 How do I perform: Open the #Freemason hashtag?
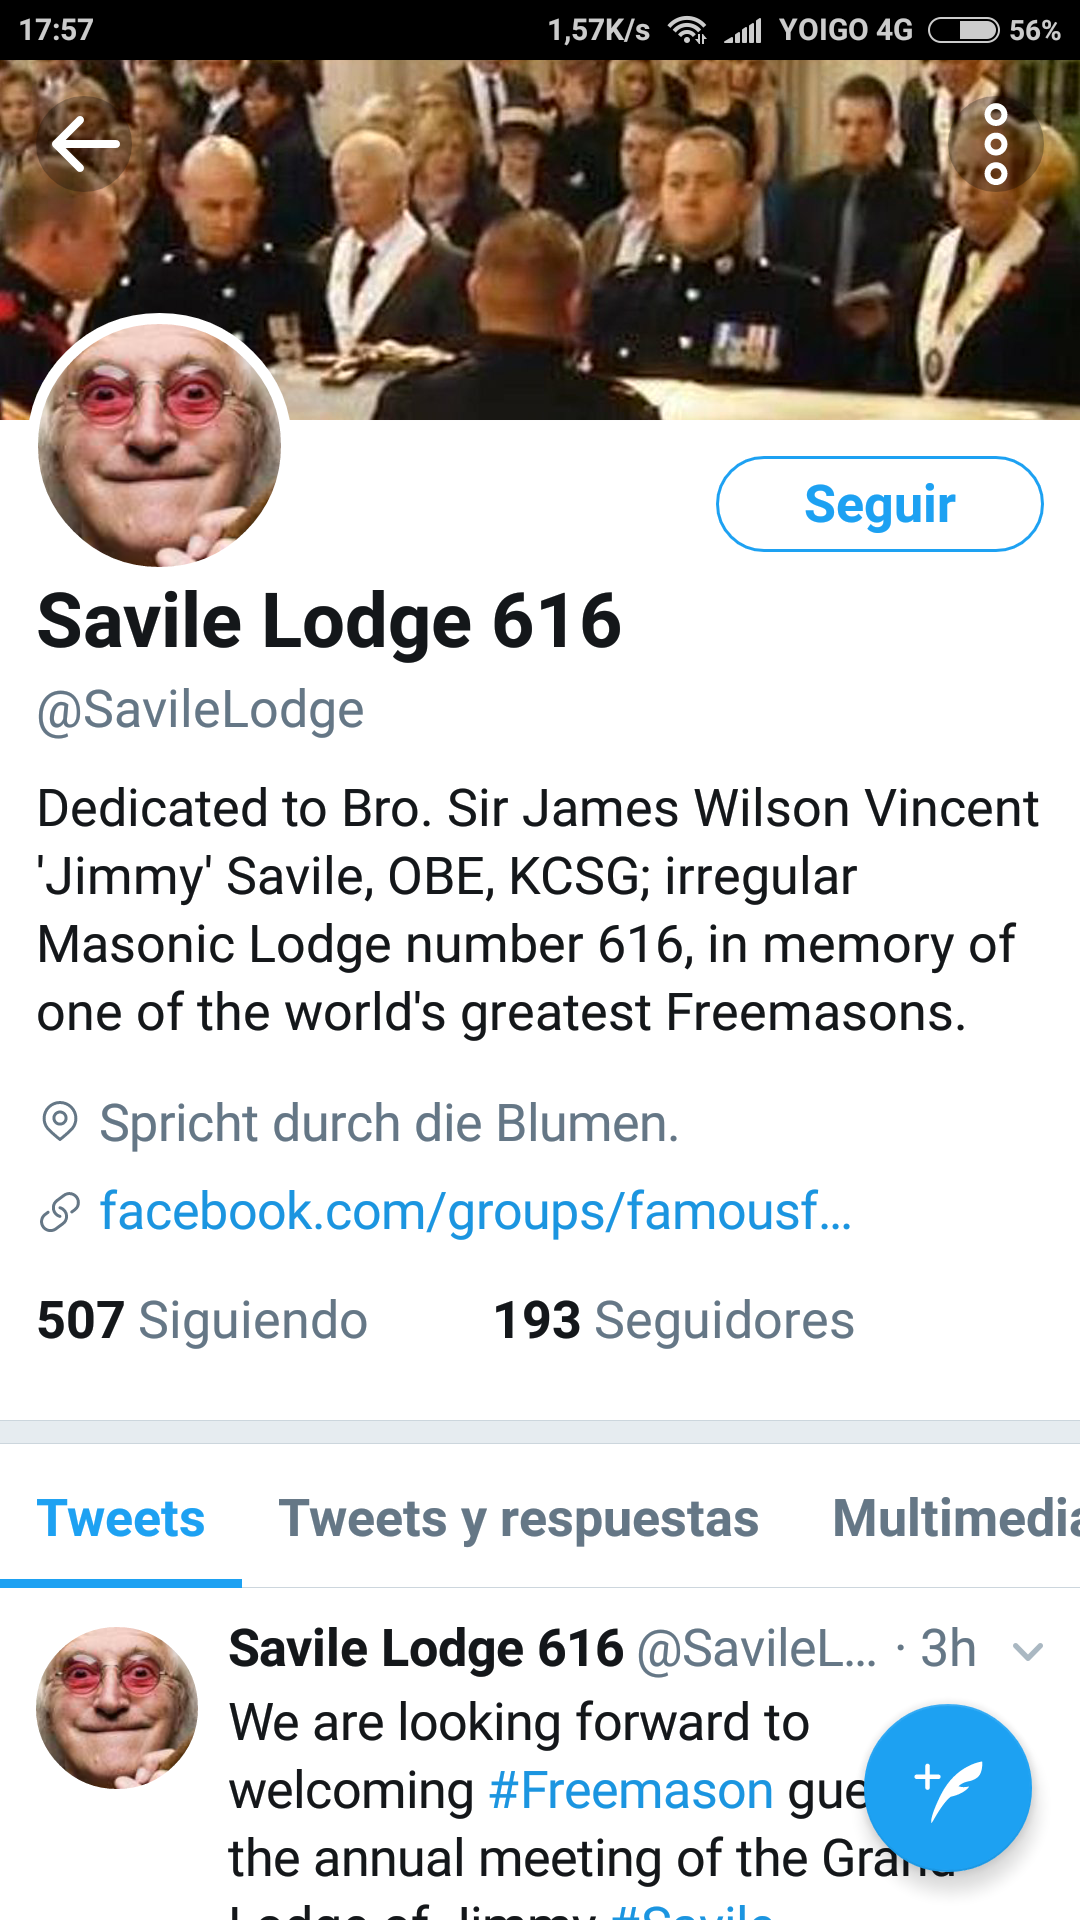(631, 1790)
